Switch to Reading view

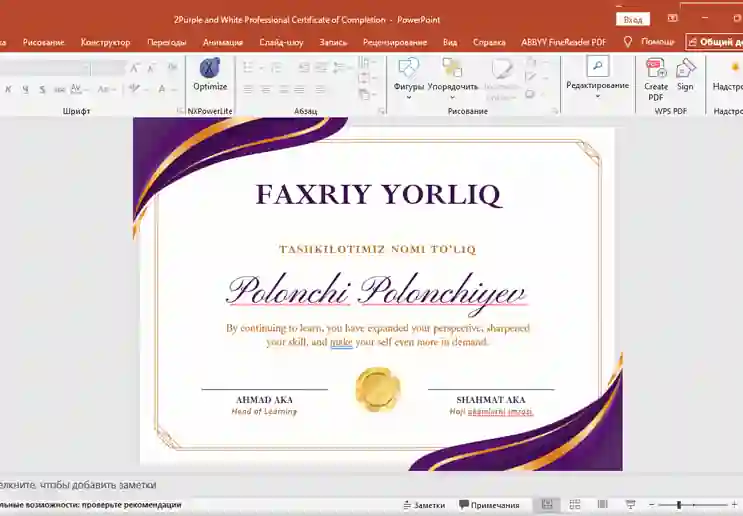click(602, 505)
